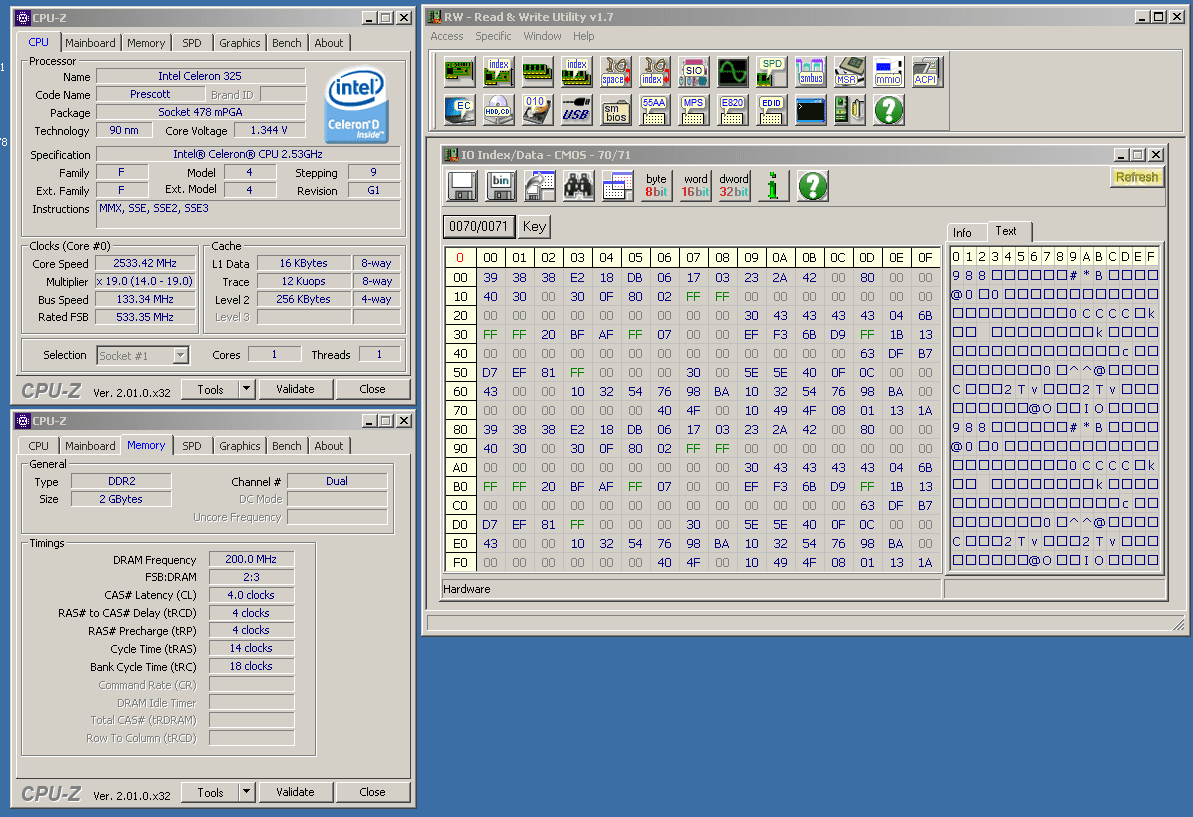Open the MPS table tool
Viewport: 1193px width, 817px height.
coord(693,110)
